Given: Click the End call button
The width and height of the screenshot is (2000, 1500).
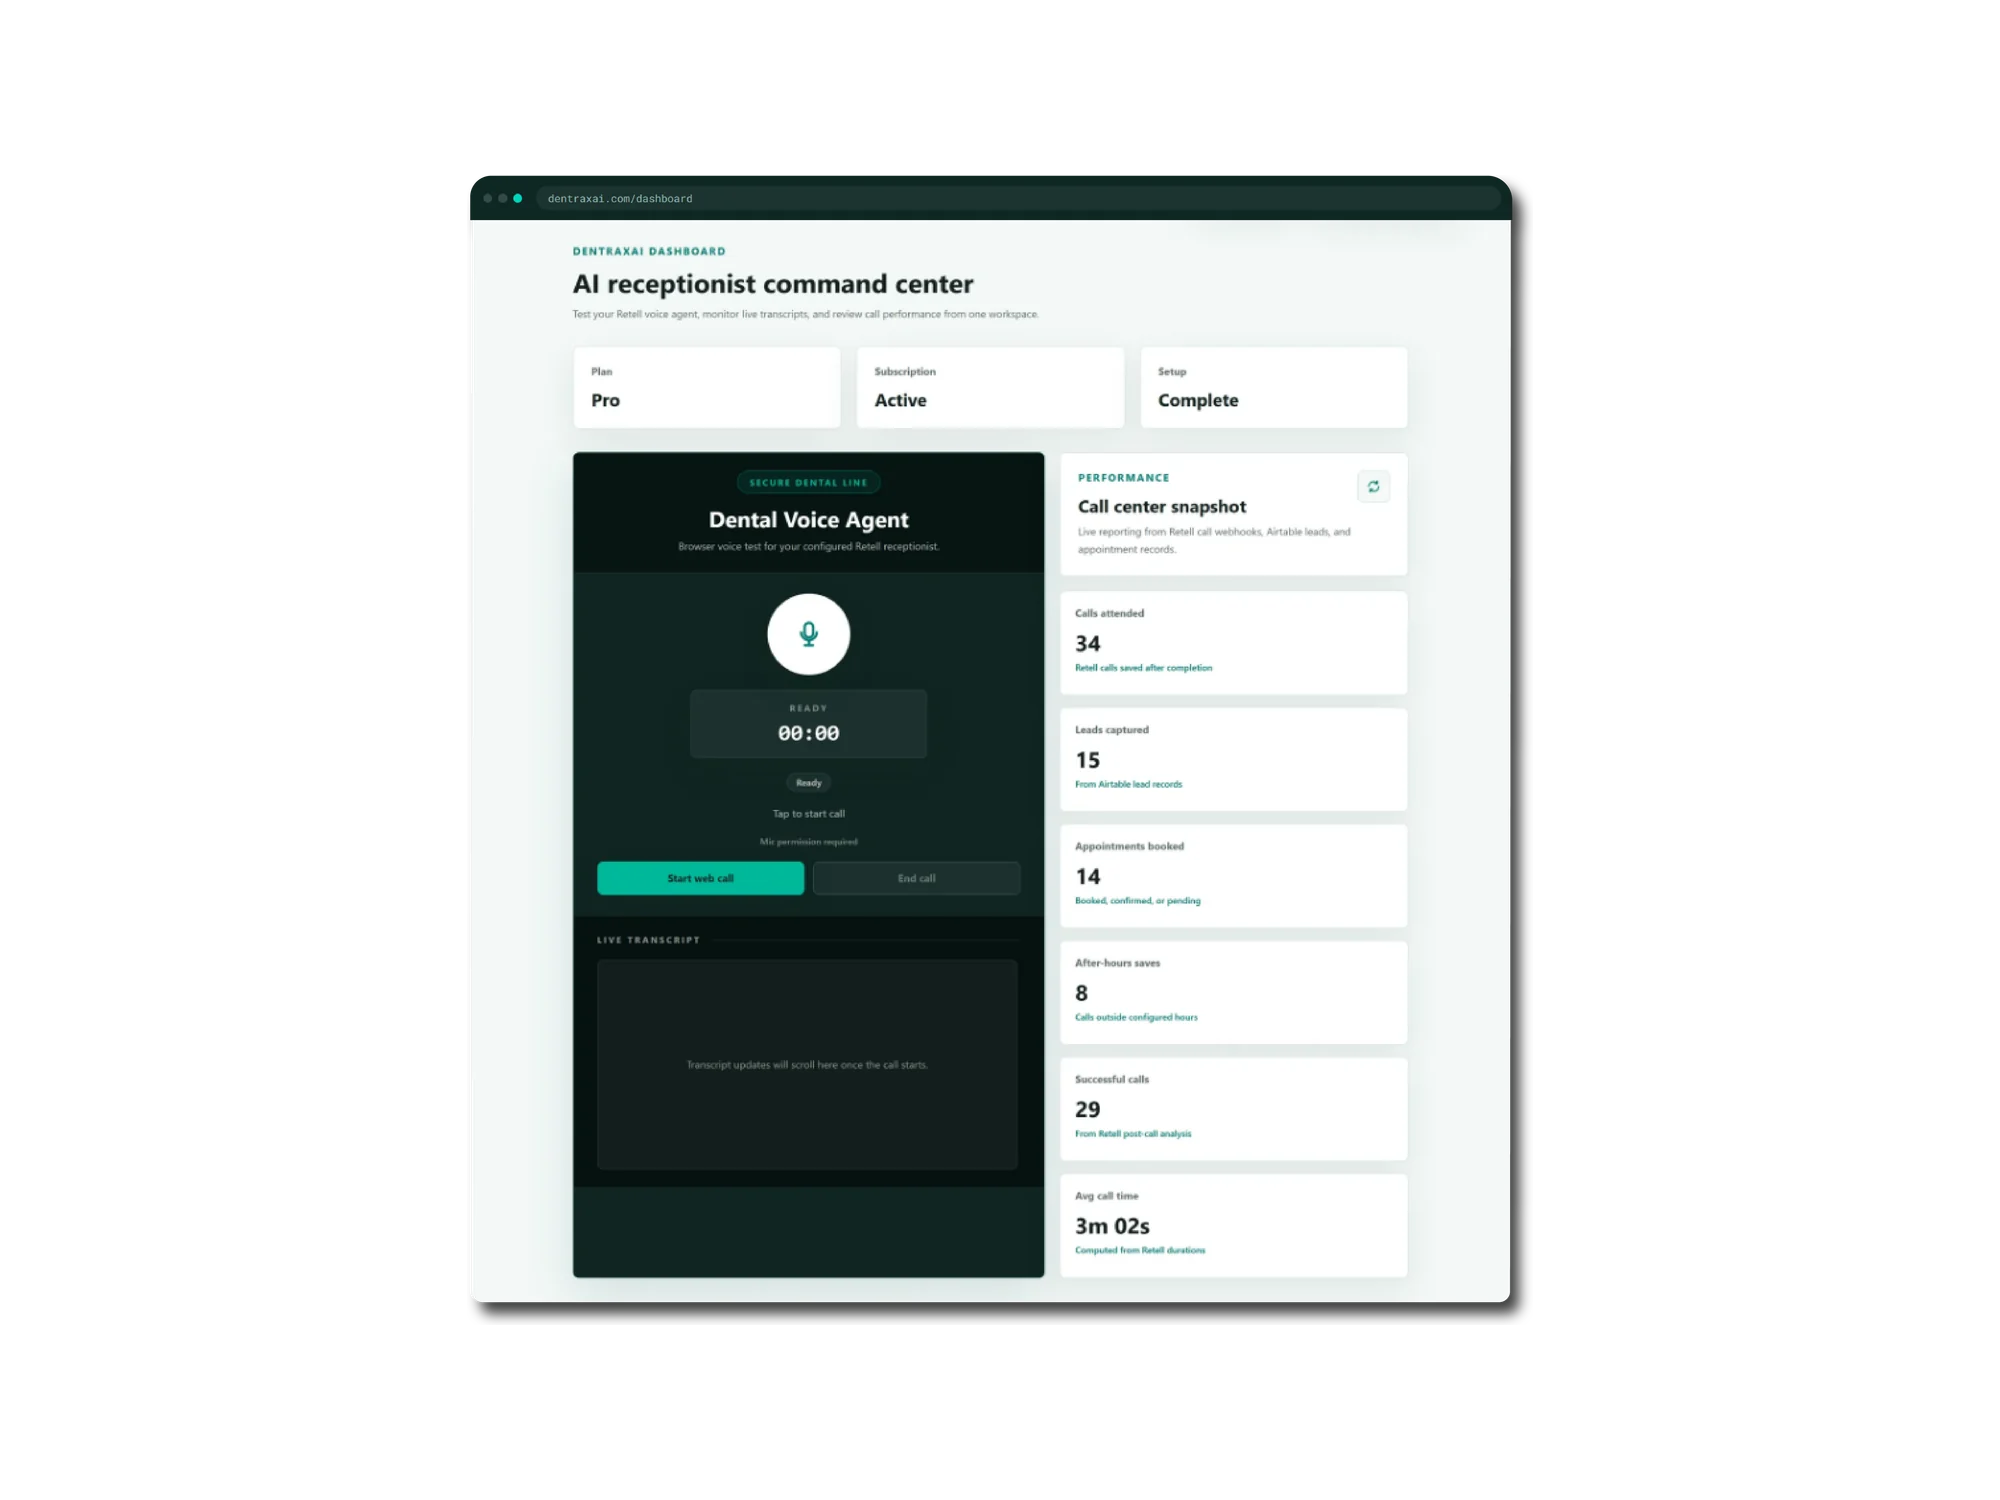Looking at the screenshot, I should click(x=916, y=878).
